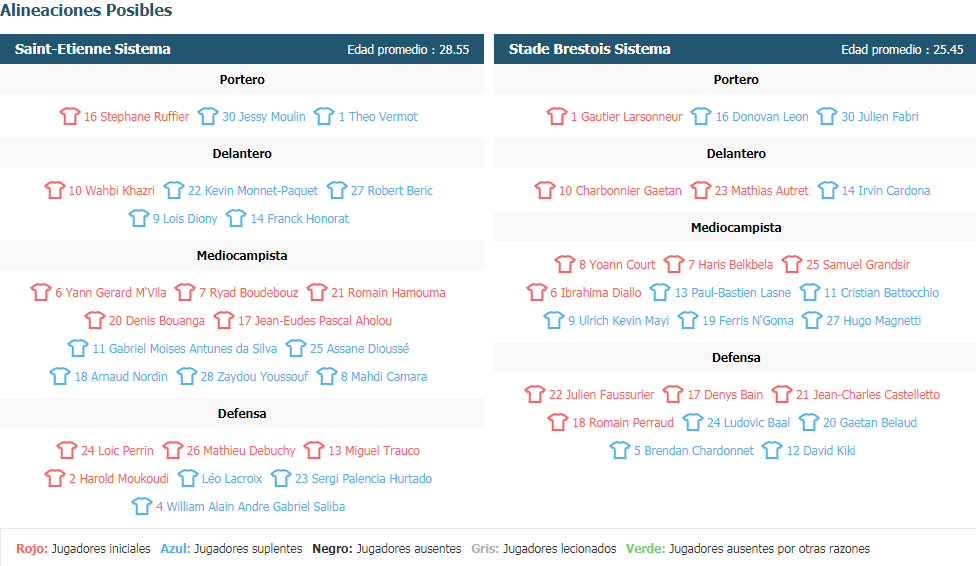Open player 22 Kevin Monnet-Paquet
Viewport: 976px width, 566px height.
[x=253, y=191]
